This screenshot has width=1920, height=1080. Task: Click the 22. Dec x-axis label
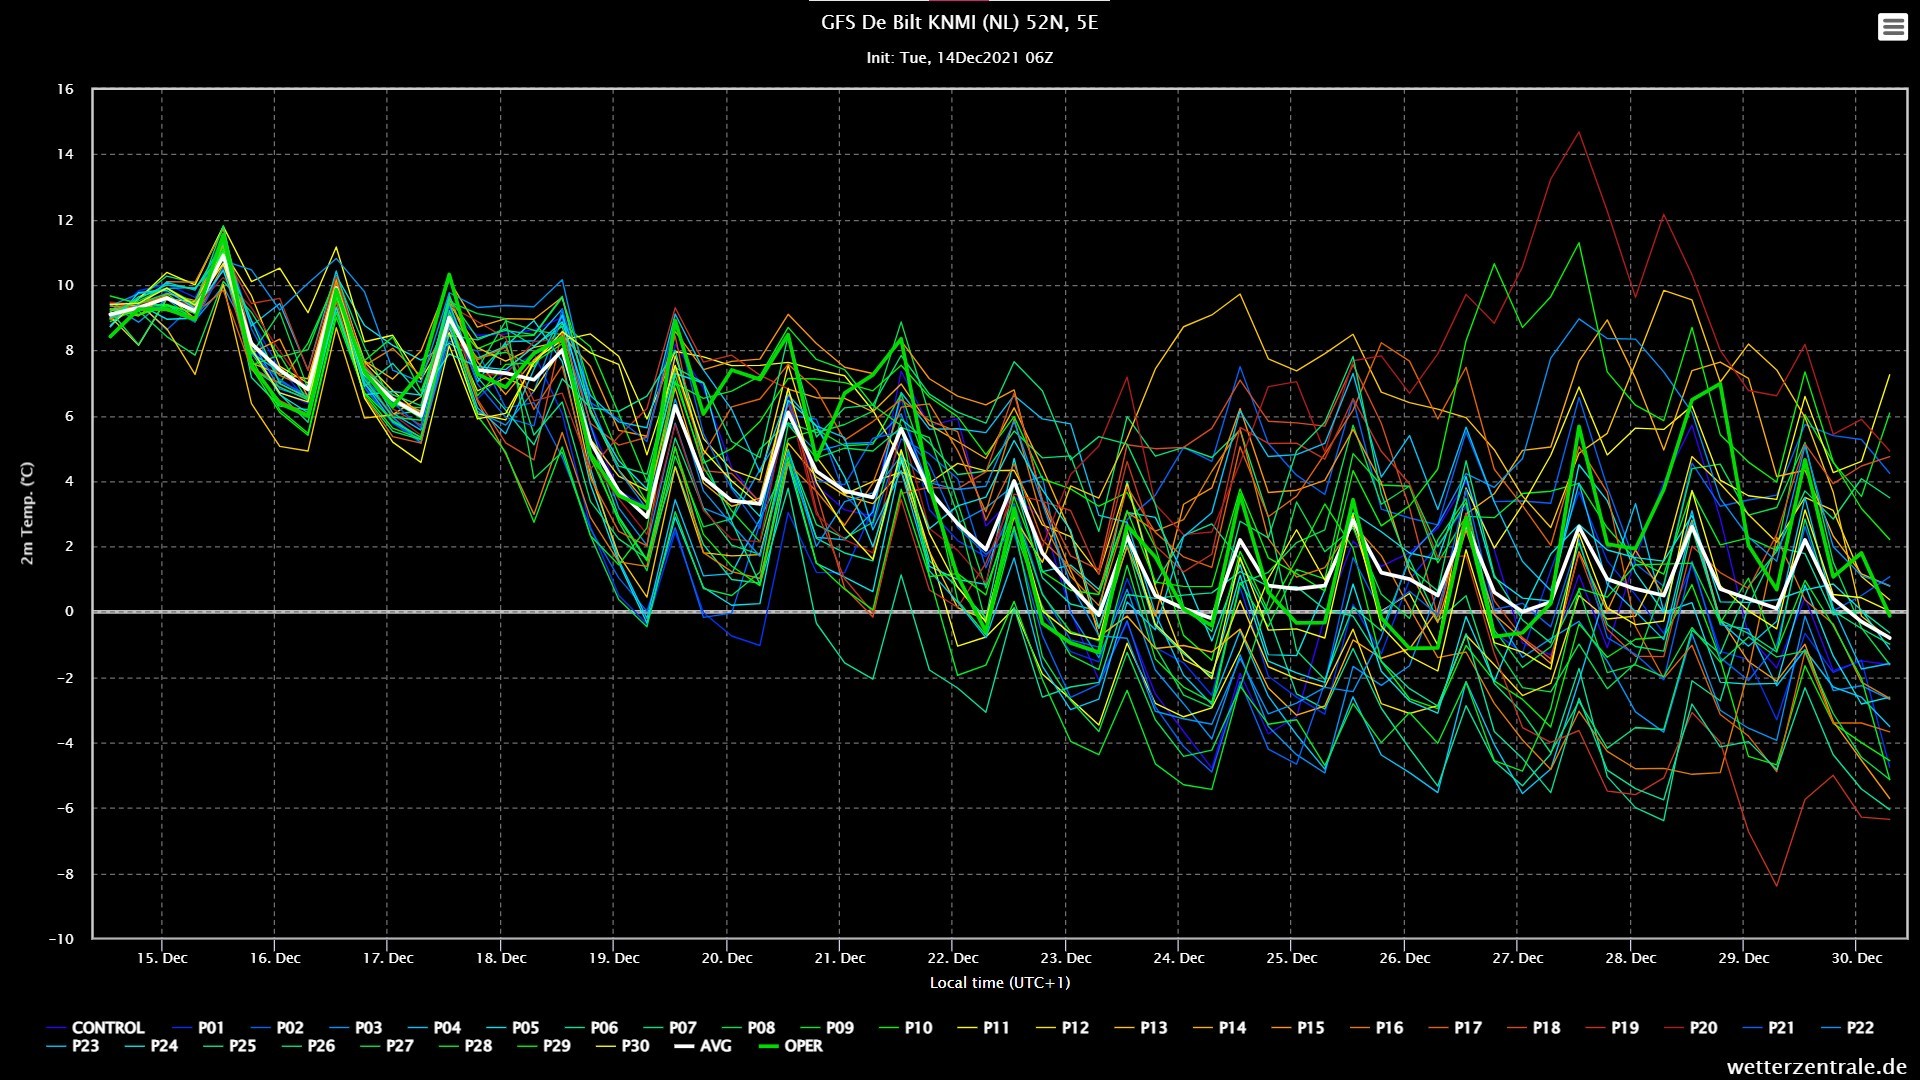pos(952,958)
